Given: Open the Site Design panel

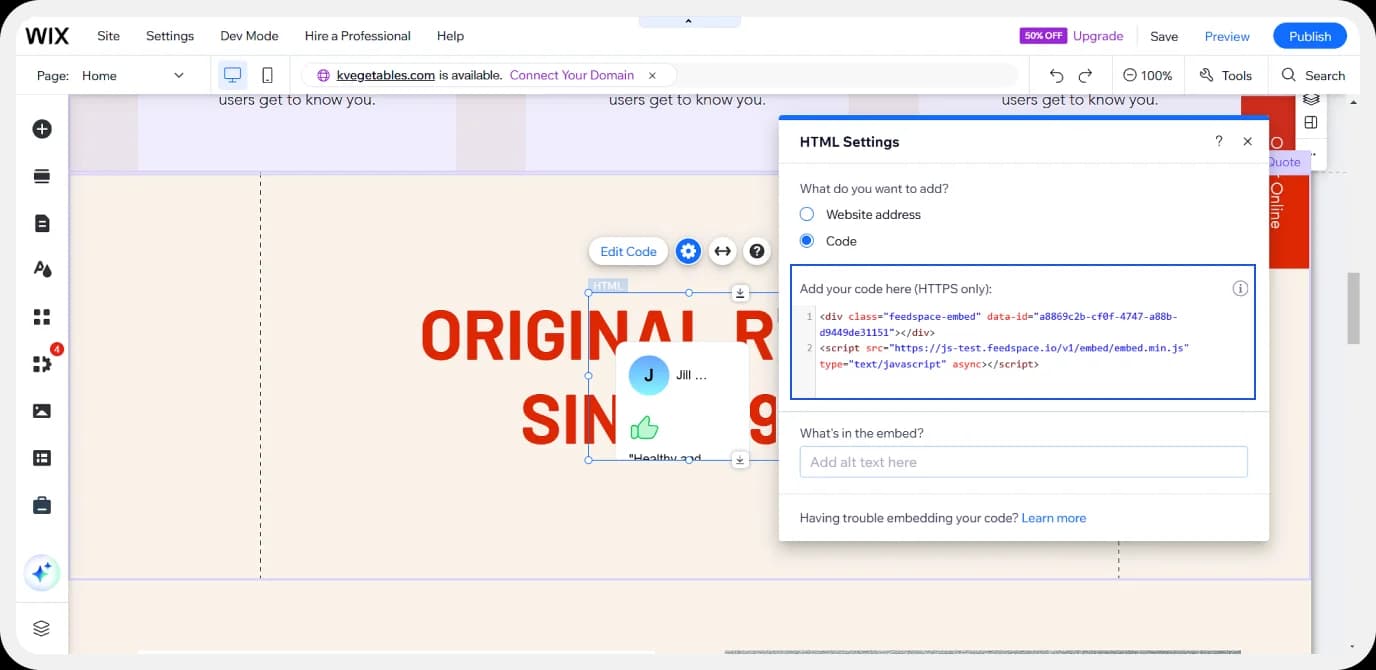Looking at the screenshot, I should [x=41, y=268].
